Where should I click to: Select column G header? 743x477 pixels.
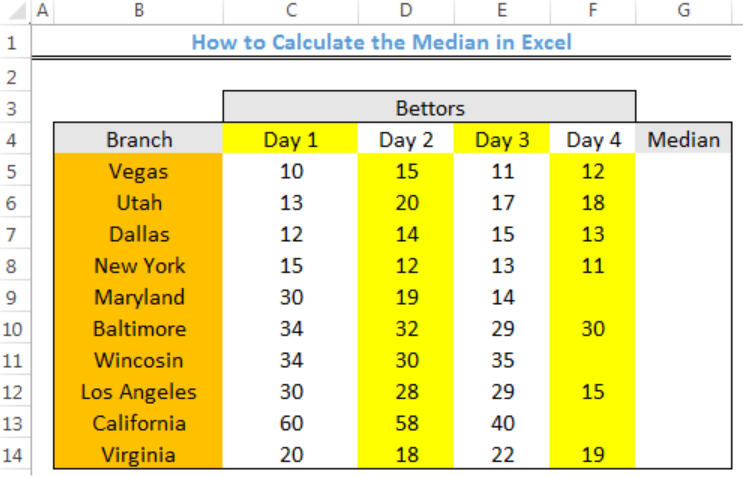coord(683,10)
